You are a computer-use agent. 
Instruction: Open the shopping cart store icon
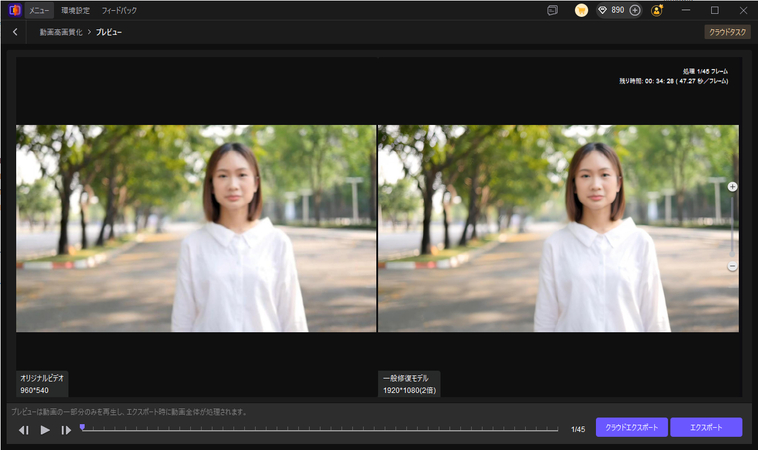click(581, 10)
